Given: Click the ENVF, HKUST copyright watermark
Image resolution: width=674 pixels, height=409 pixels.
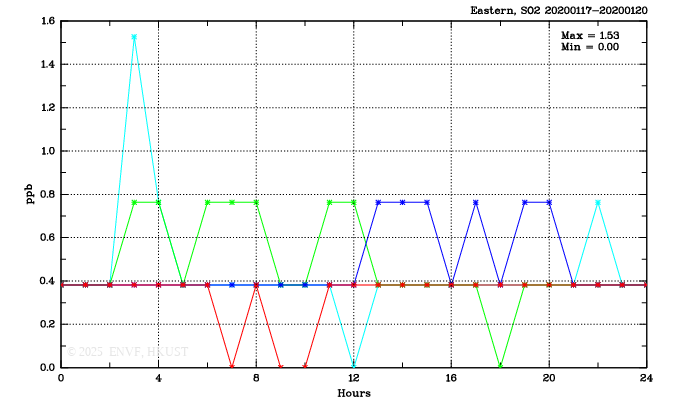Looking at the screenshot, I should coord(127,352).
